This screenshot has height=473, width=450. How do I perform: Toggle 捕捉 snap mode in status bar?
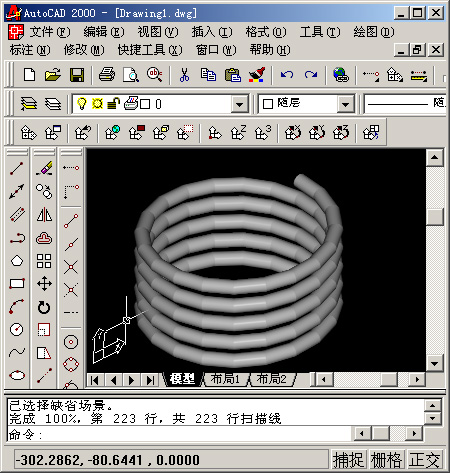(349, 460)
